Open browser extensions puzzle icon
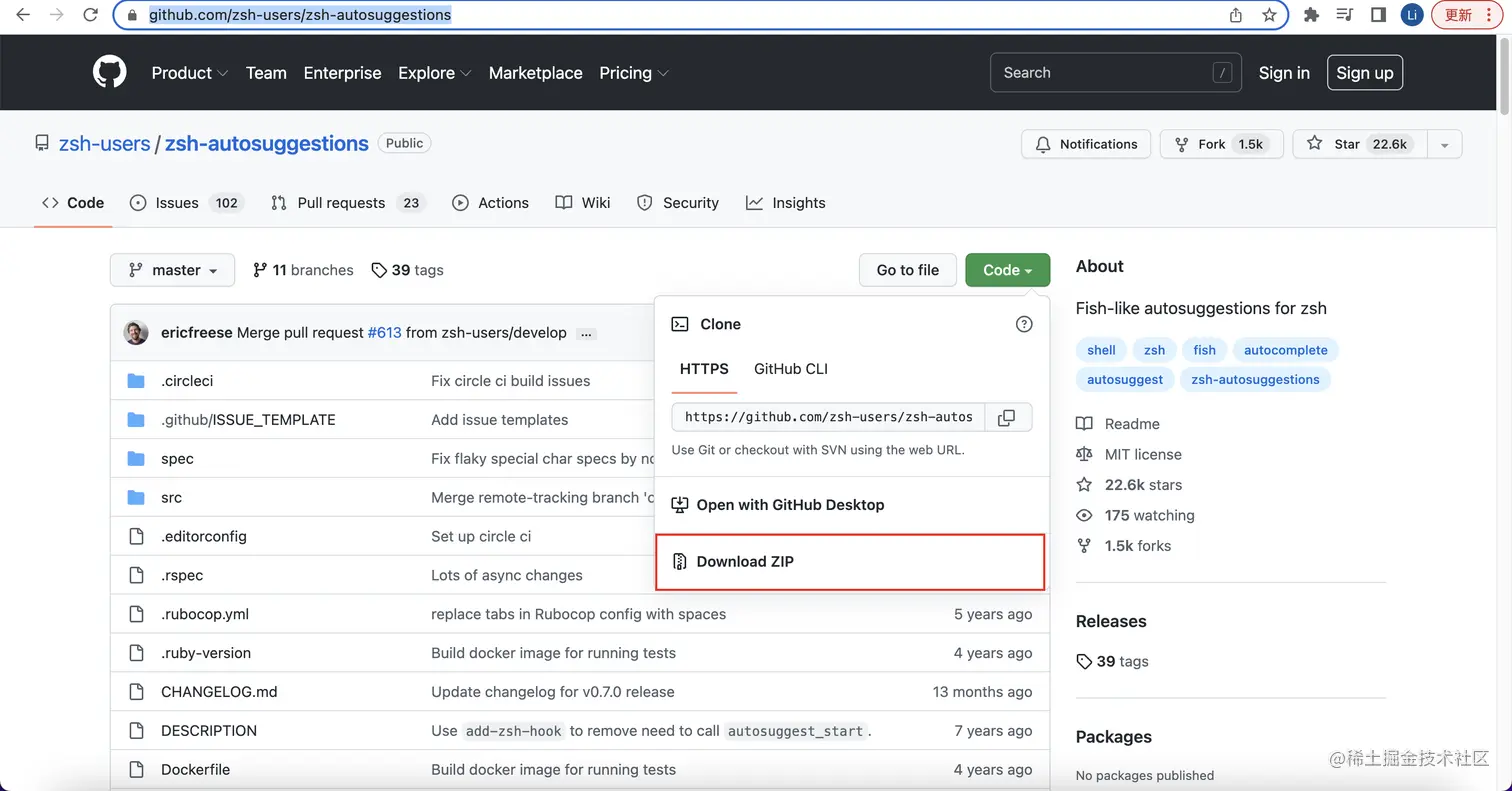 tap(1312, 15)
